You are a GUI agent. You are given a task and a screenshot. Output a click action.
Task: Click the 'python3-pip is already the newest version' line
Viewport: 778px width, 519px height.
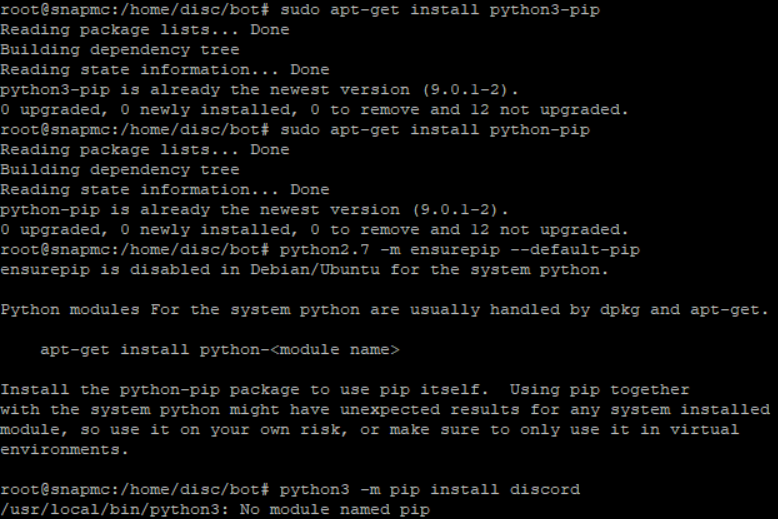259,90
